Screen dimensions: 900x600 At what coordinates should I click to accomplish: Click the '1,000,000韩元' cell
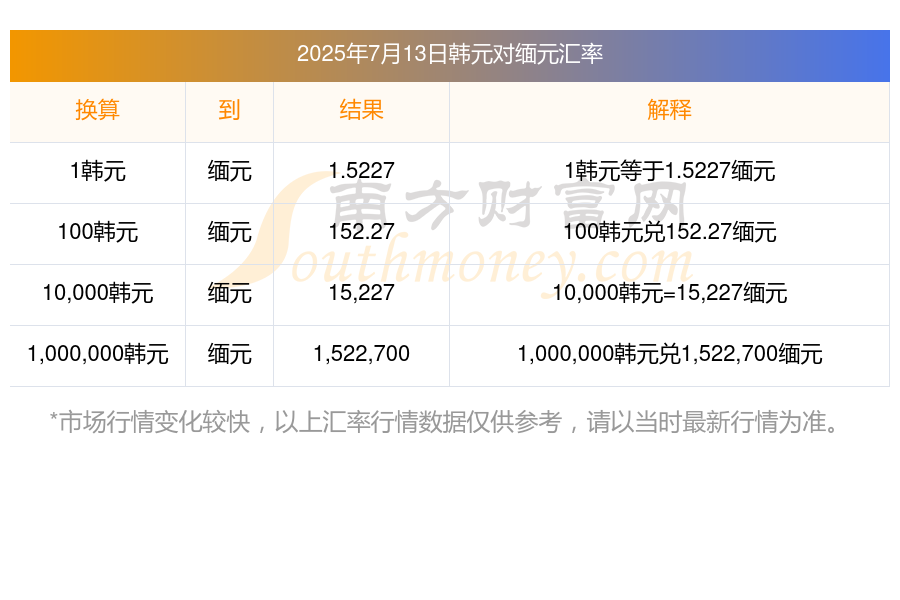coord(98,354)
